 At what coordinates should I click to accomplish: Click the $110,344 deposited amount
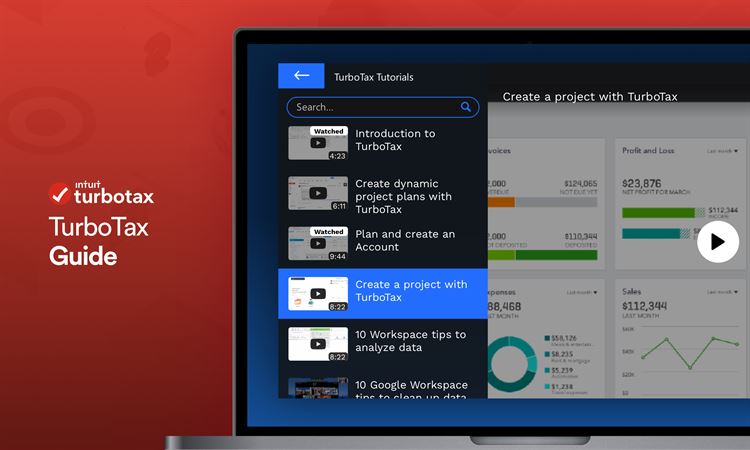pyautogui.click(x=581, y=236)
